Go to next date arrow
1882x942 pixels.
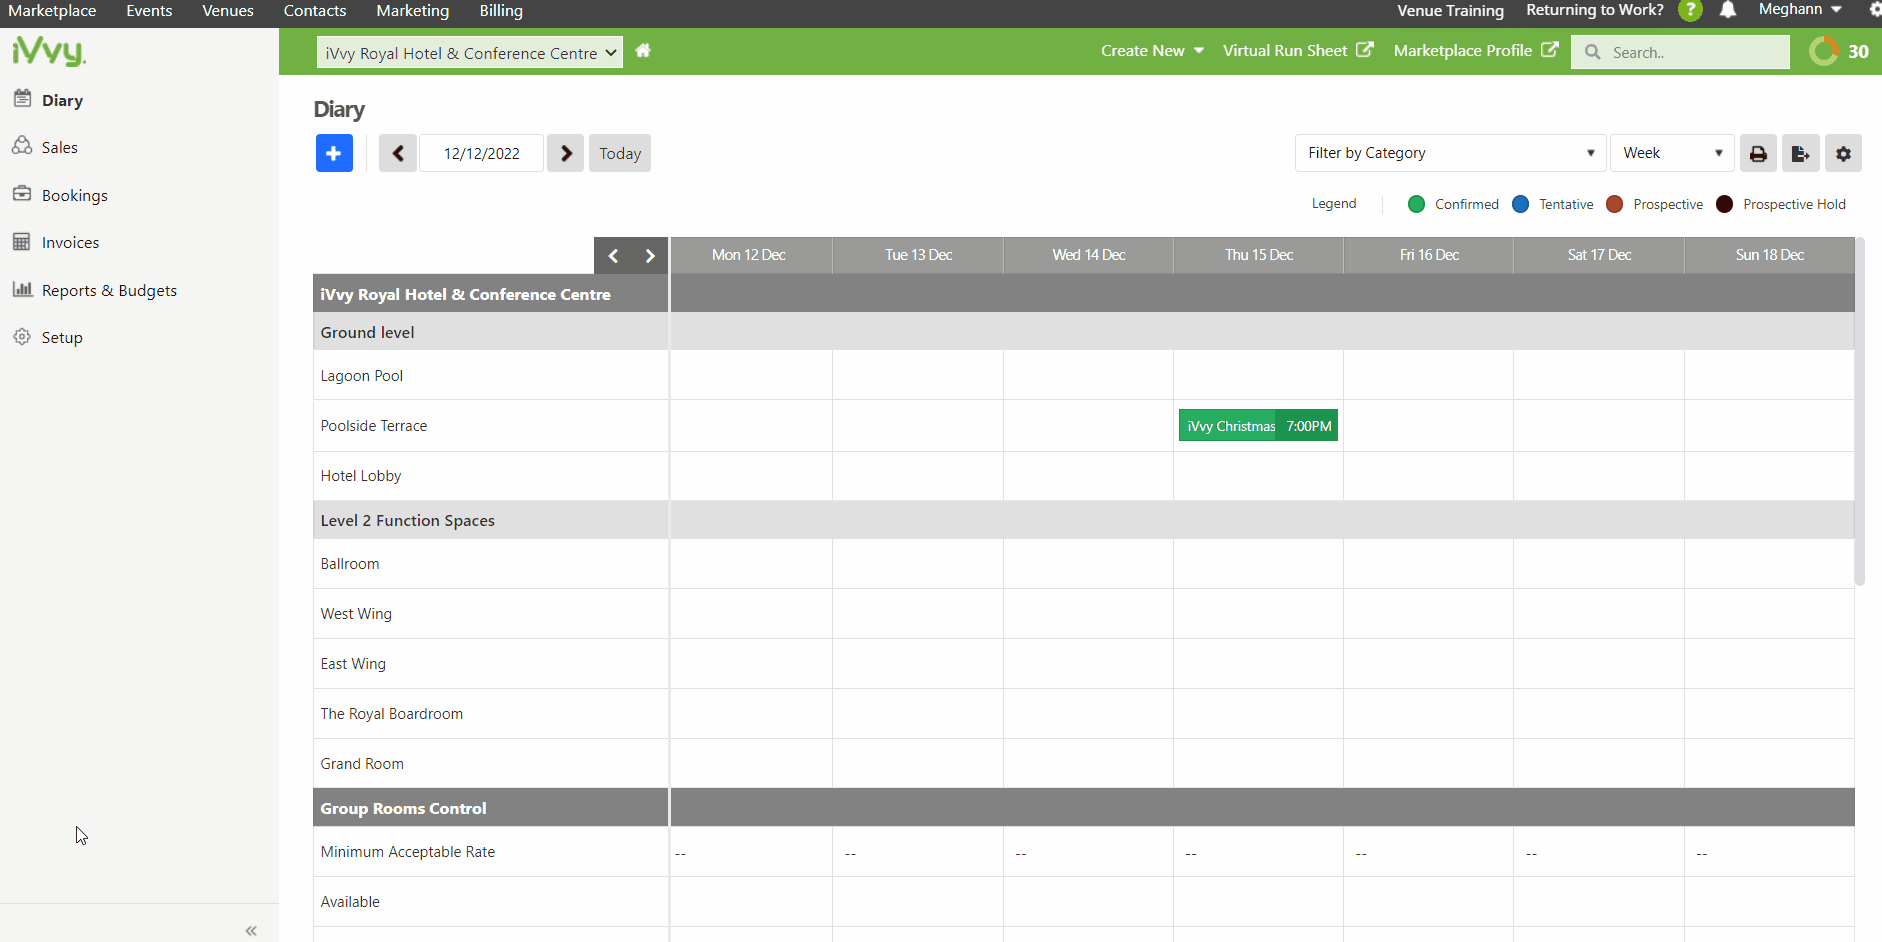click(566, 153)
